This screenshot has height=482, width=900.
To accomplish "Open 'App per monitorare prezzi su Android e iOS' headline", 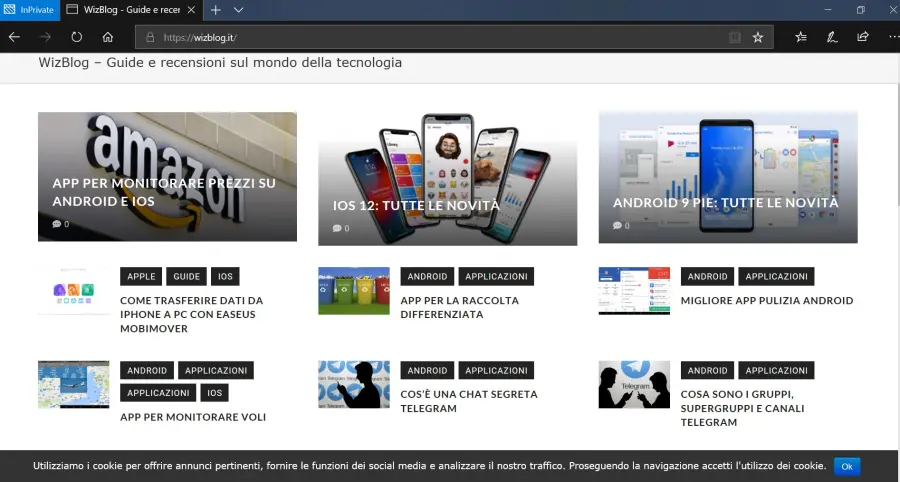I will coord(164,192).
